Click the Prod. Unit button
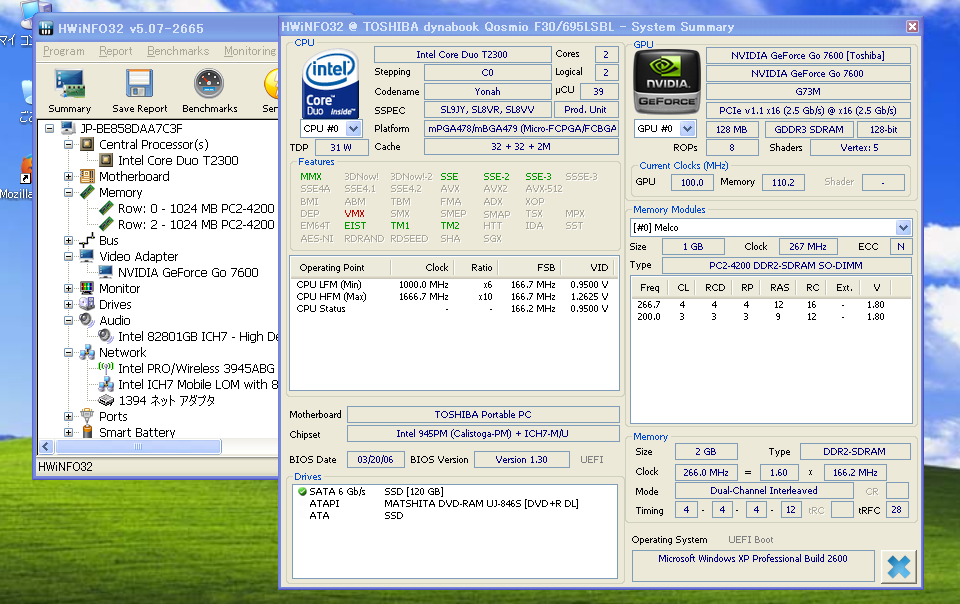Viewport: 960px width, 604px height. (x=585, y=110)
